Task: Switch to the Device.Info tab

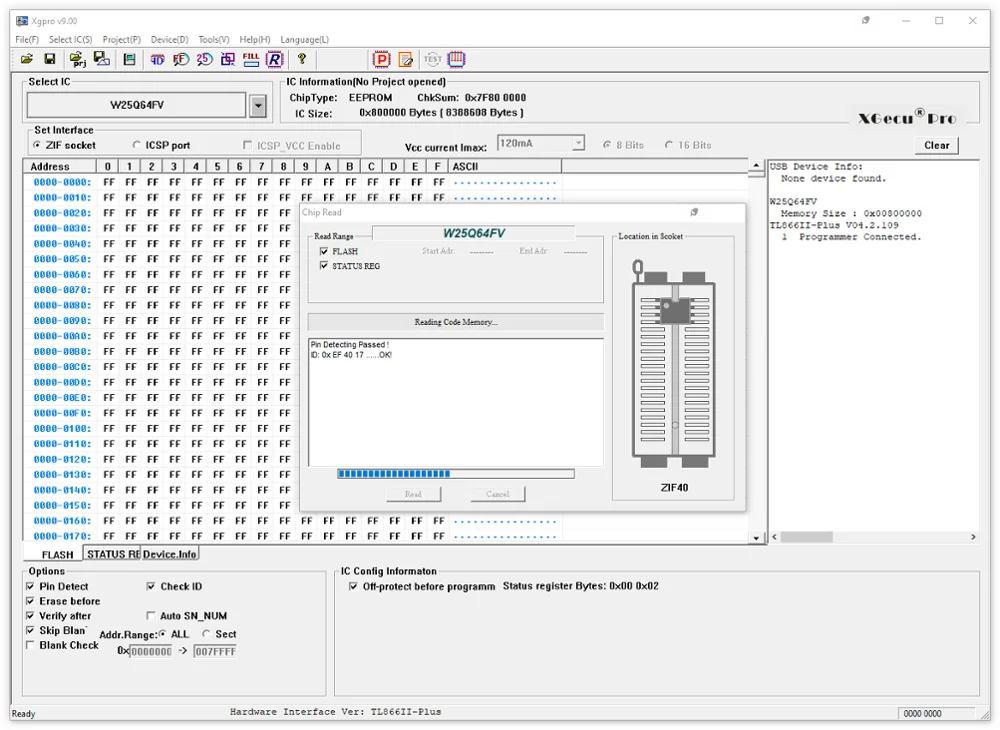Action: 170,554
